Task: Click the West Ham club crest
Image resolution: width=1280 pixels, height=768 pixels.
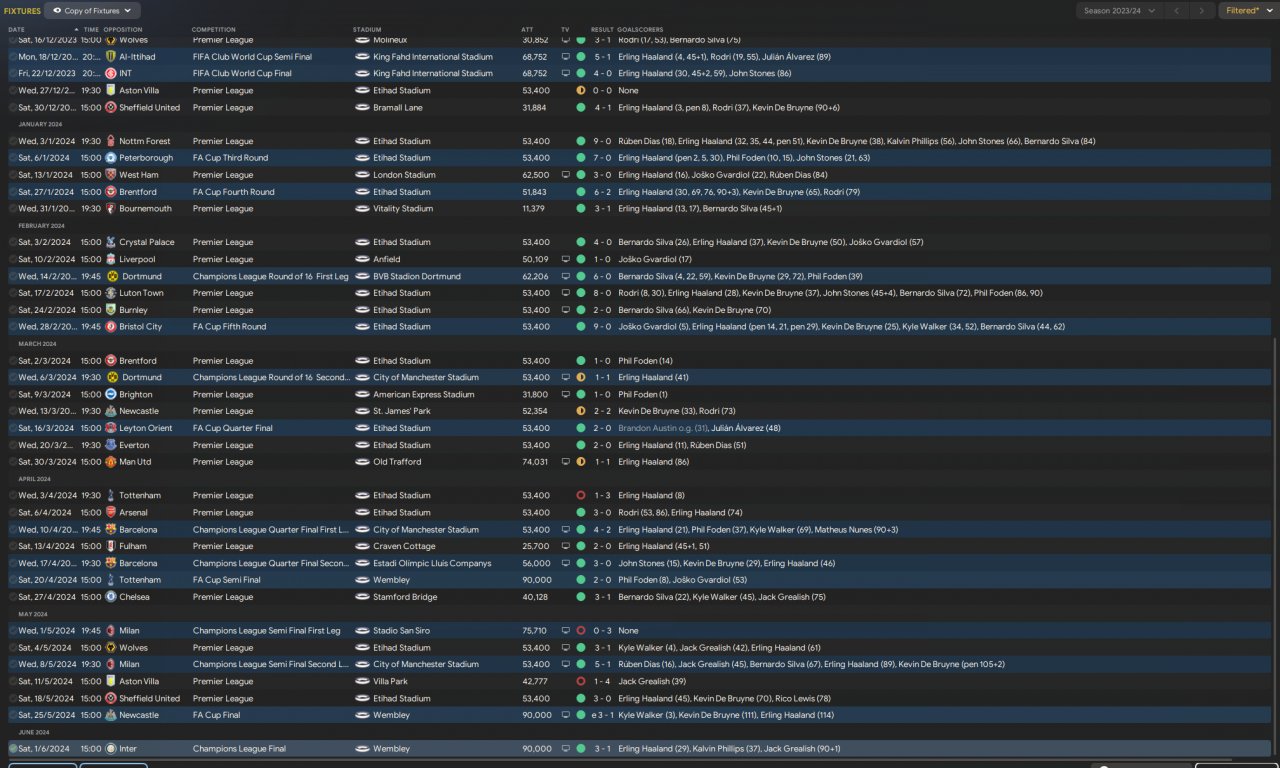Action: pyautogui.click(x=111, y=175)
